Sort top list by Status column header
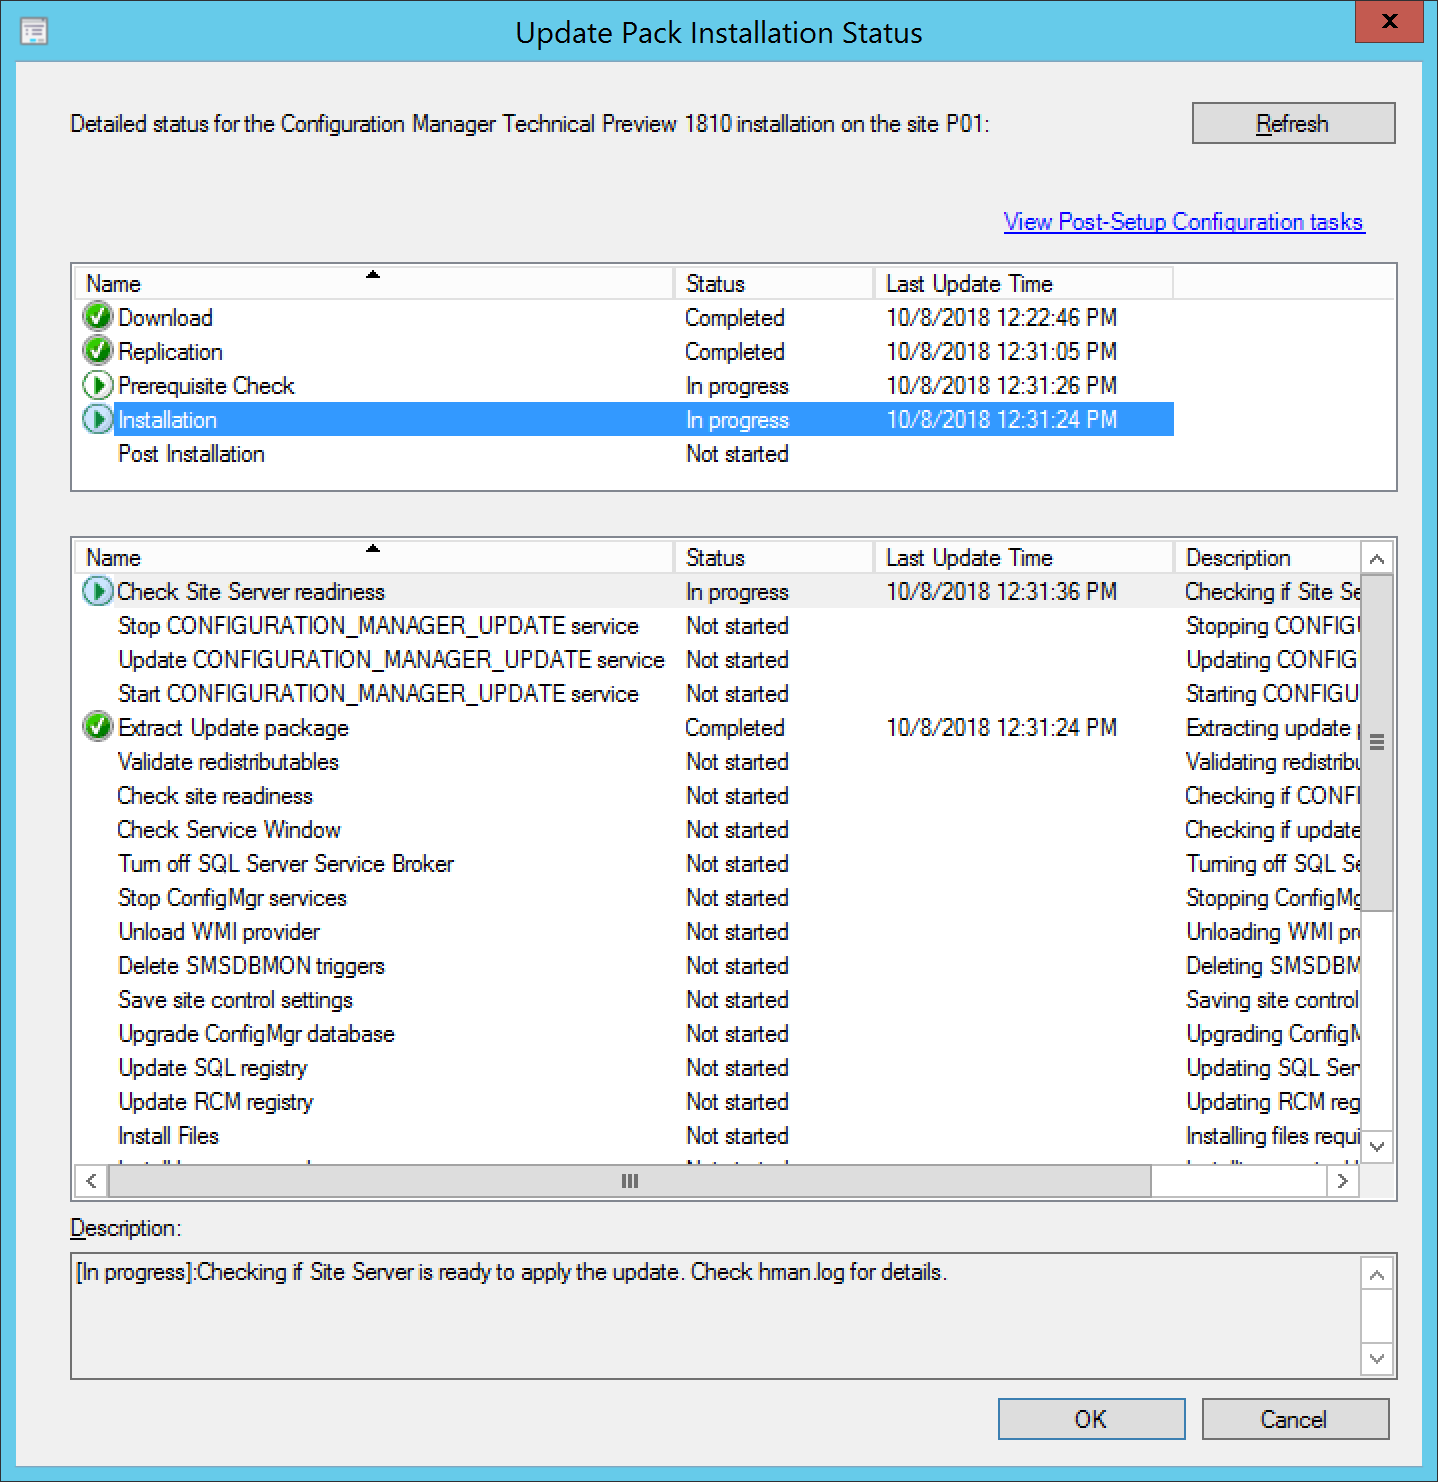 [774, 284]
